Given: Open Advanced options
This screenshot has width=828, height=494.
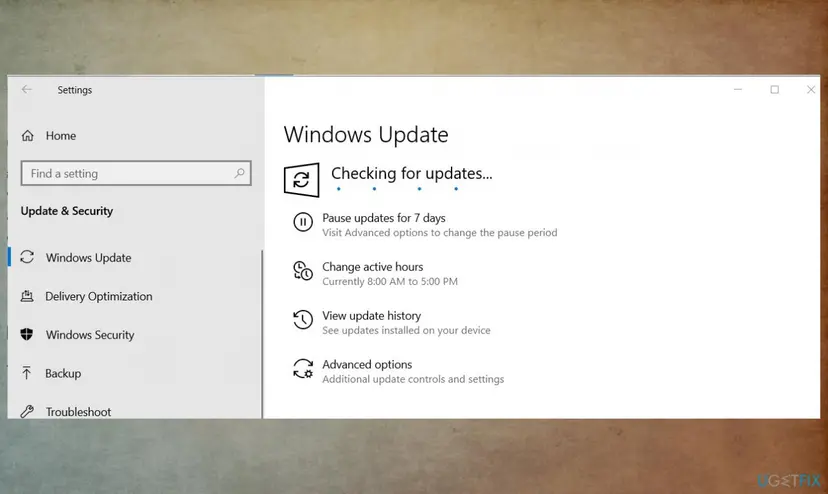Looking at the screenshot, I should pyautogui.click(x=367, y=365).
